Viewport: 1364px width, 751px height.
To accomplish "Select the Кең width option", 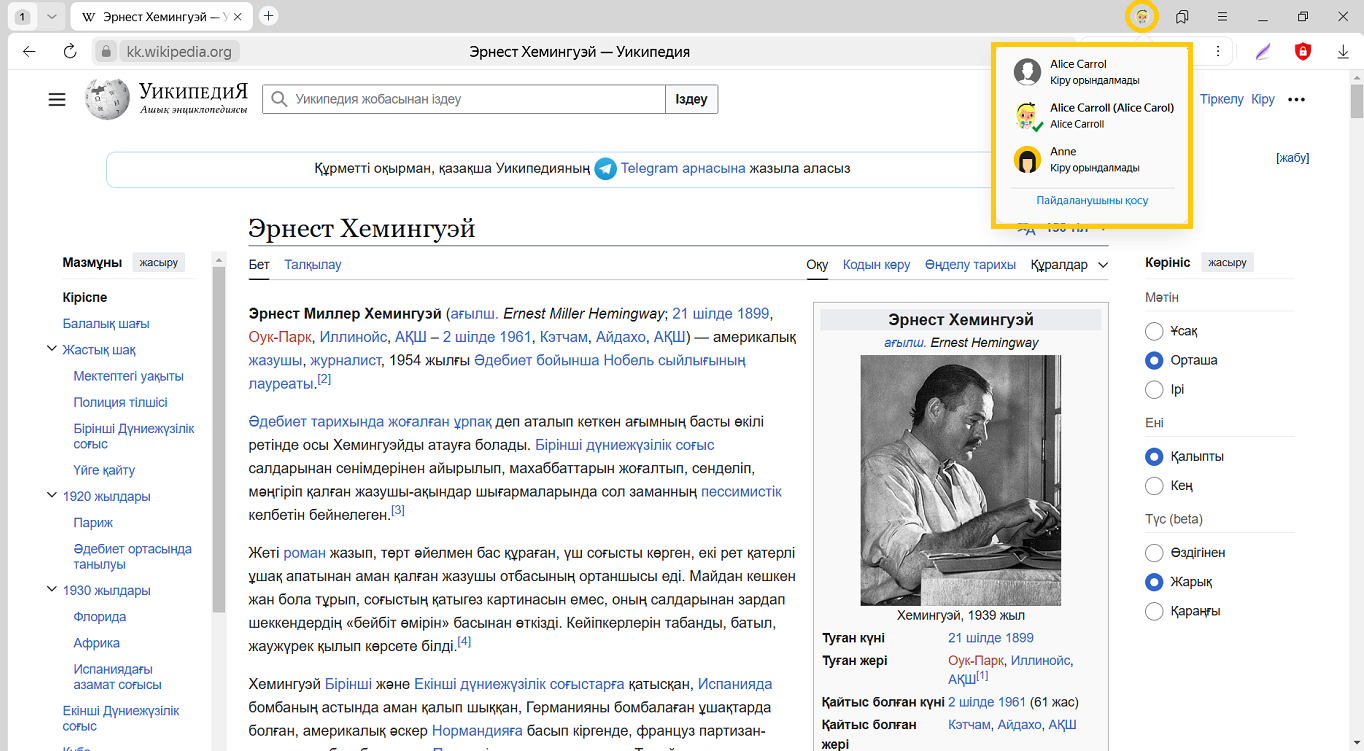I will click(x=1154, y=486).
